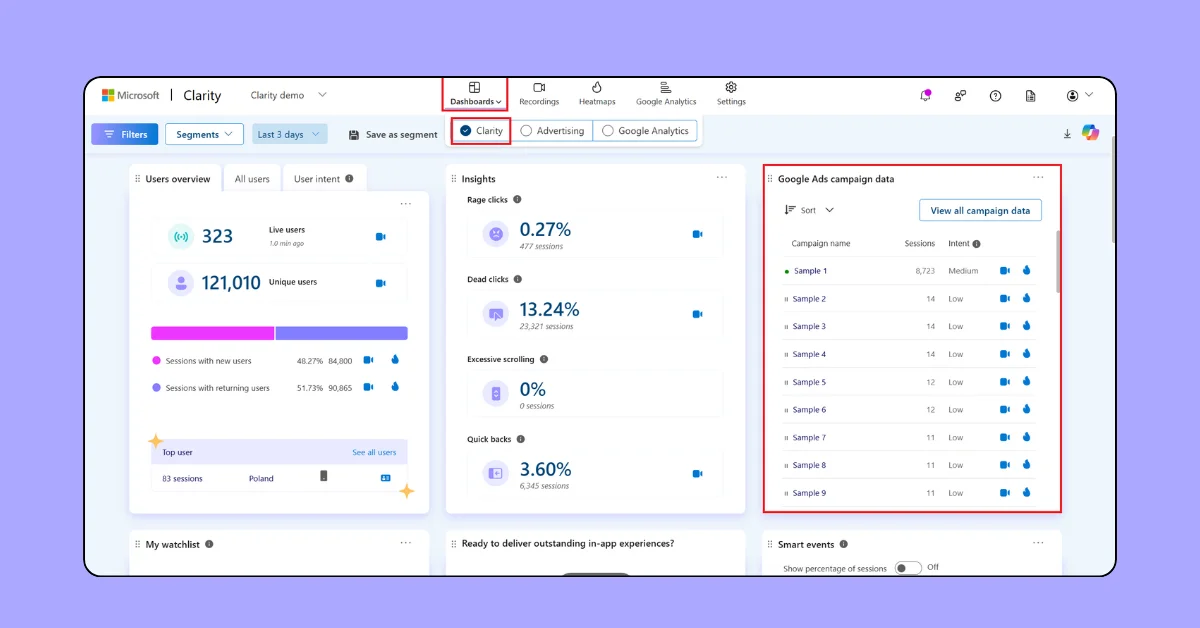The height and width of the screenshot is (628, 1200).
Task: Show Rage clicks info tooltip
Action: pyautogui.click(x=517, y=199)
